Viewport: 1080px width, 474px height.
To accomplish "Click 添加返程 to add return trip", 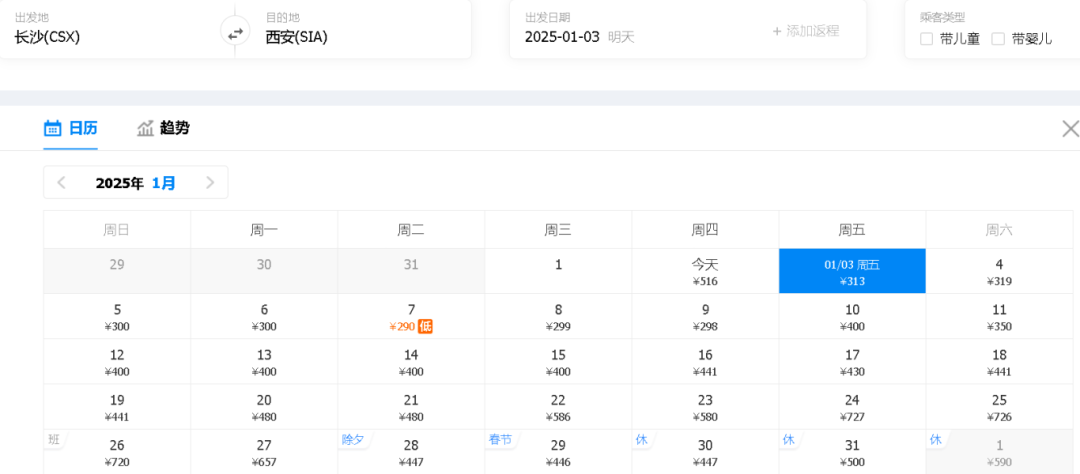I will click(x=805, y=31).
